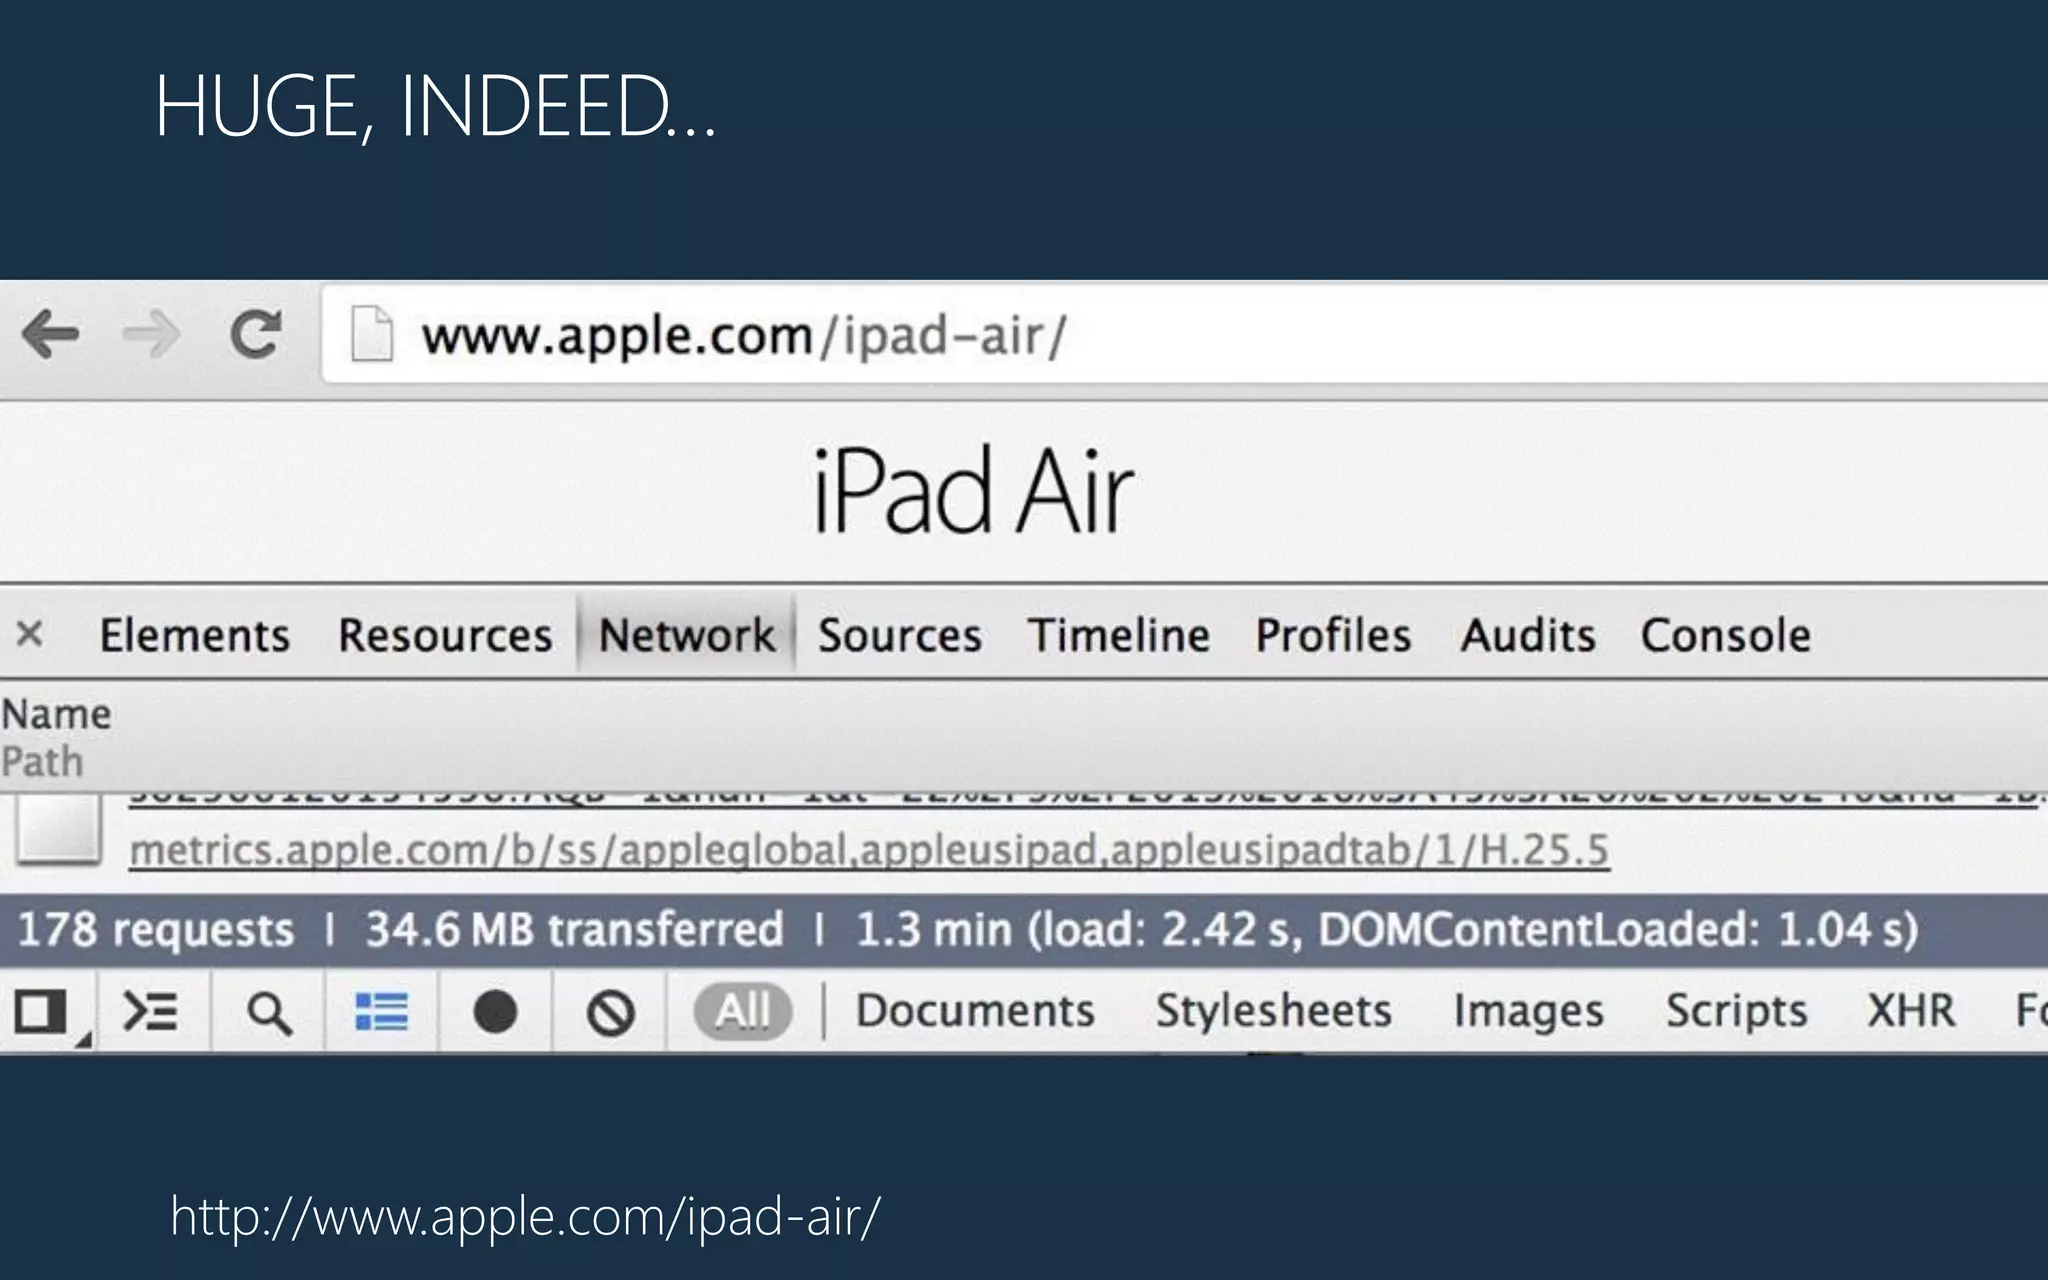Screen dimensions: 2048x1280
Task: Click the 178 requests status text
Action: click(x=156, y=929)
